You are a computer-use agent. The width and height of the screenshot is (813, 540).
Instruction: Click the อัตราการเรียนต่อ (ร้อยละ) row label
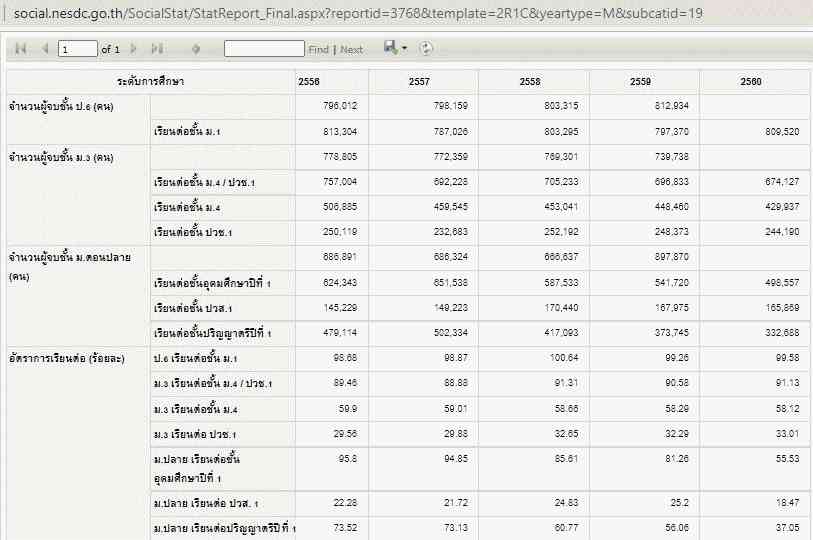coord(66,358)
